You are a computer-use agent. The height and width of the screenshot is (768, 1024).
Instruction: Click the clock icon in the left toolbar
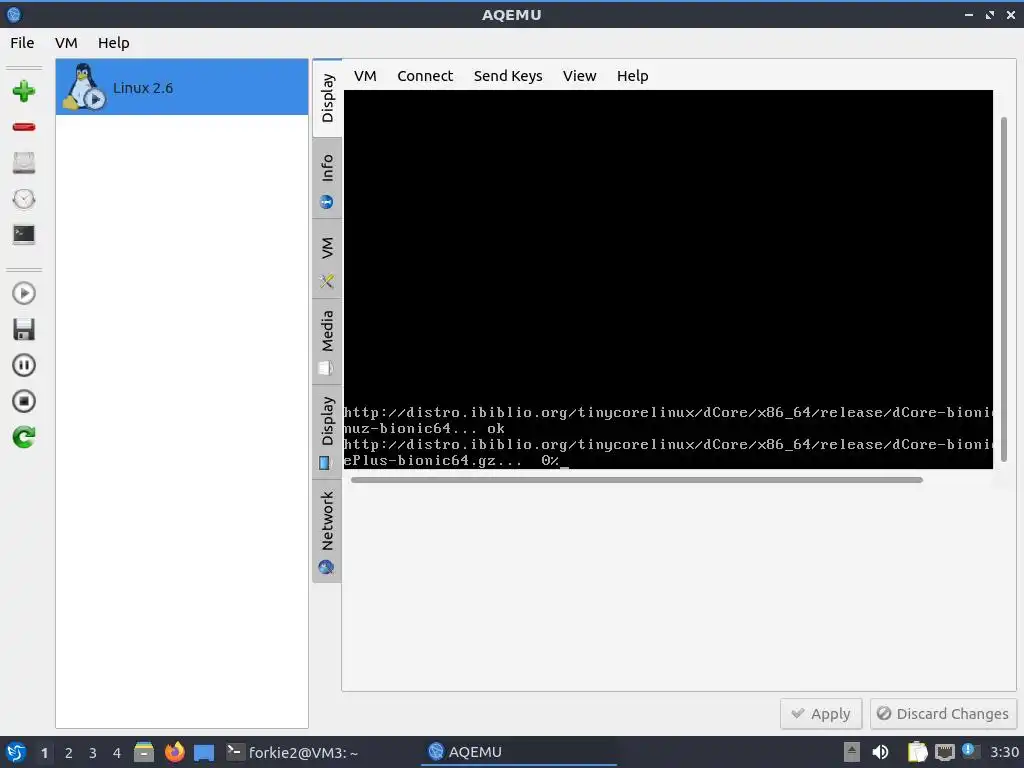tap(24, 199)
